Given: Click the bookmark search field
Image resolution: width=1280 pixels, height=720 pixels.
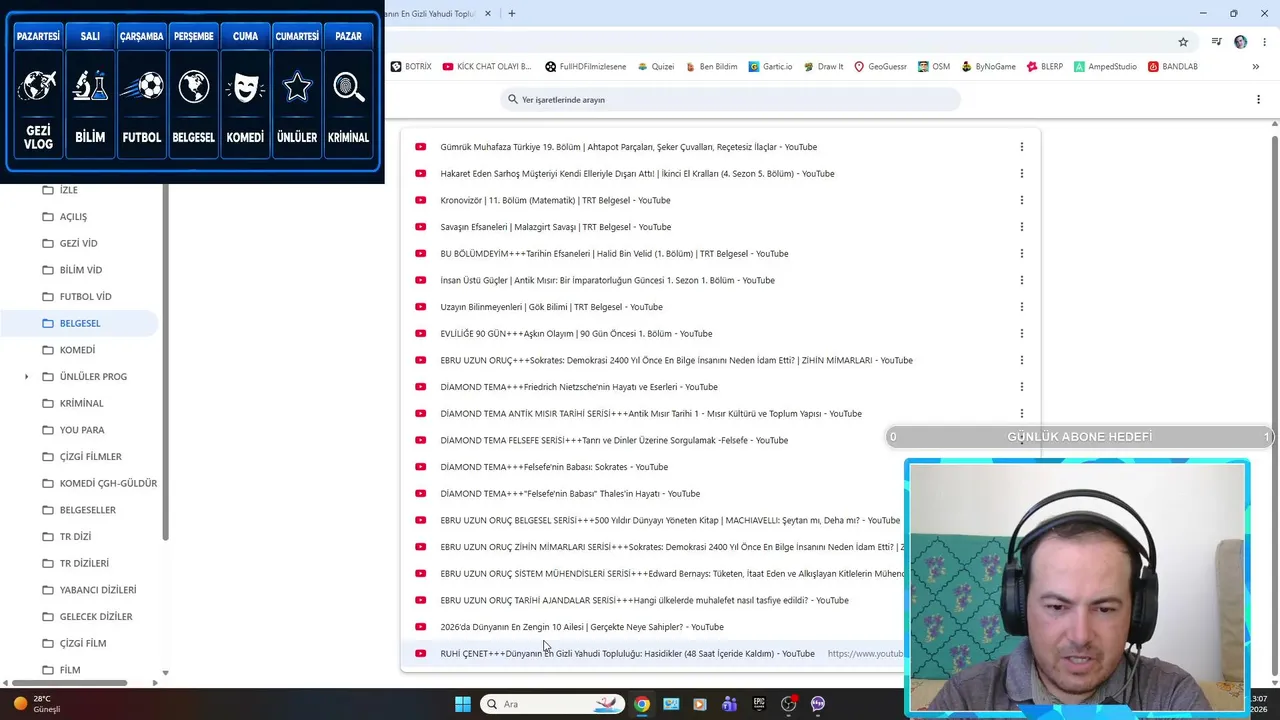Looking at the screenshot, I should (x=730, y=100).
